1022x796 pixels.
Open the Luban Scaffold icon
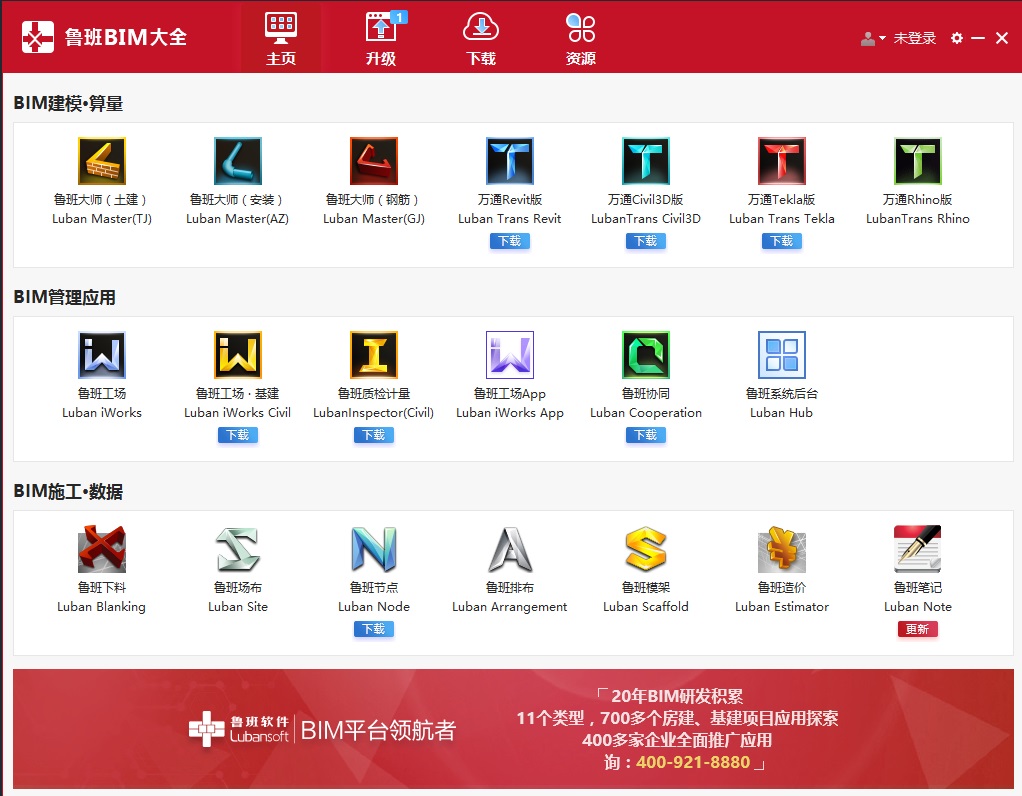pyautogui.click(x=646, y=549)
